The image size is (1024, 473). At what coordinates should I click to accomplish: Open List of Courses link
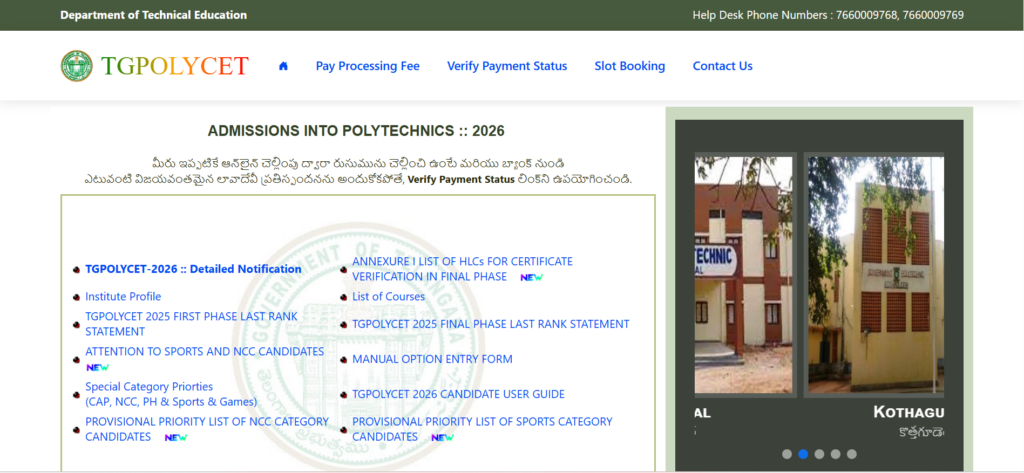click(389, 297)
